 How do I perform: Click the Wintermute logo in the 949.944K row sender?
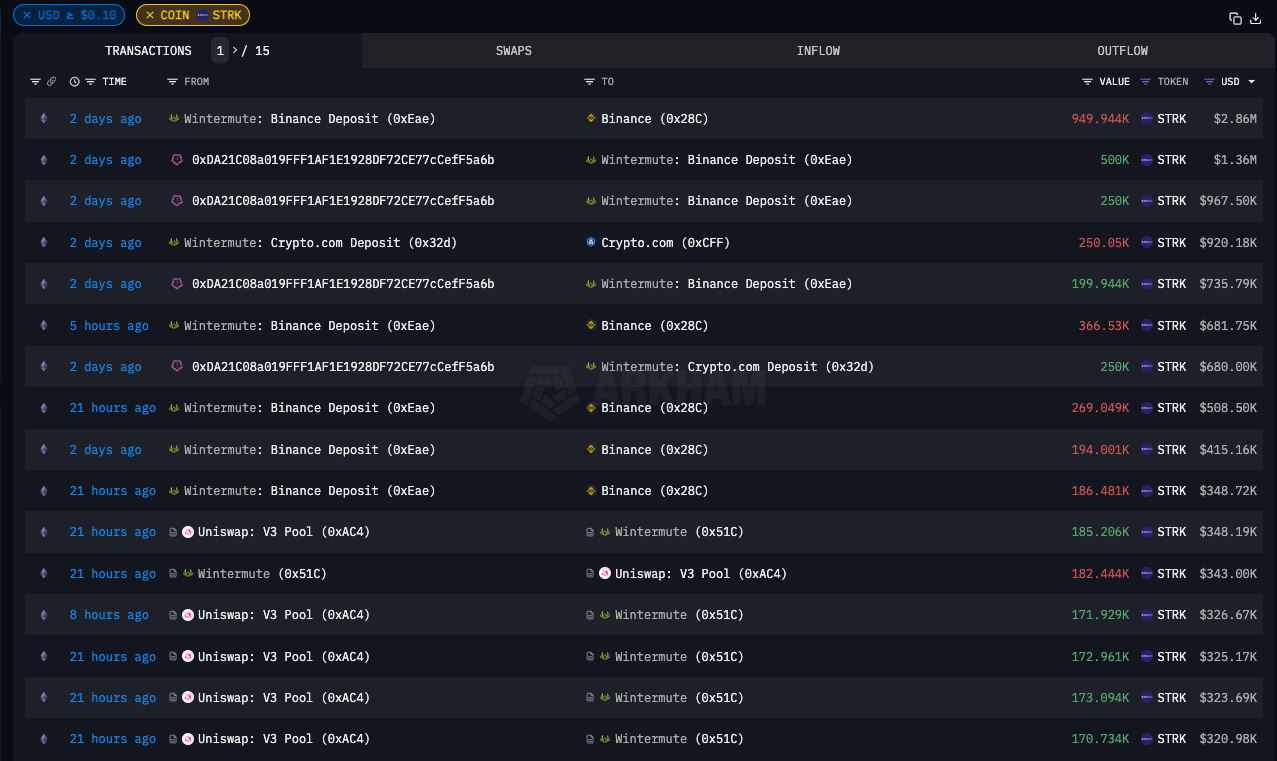coord(174,119)
